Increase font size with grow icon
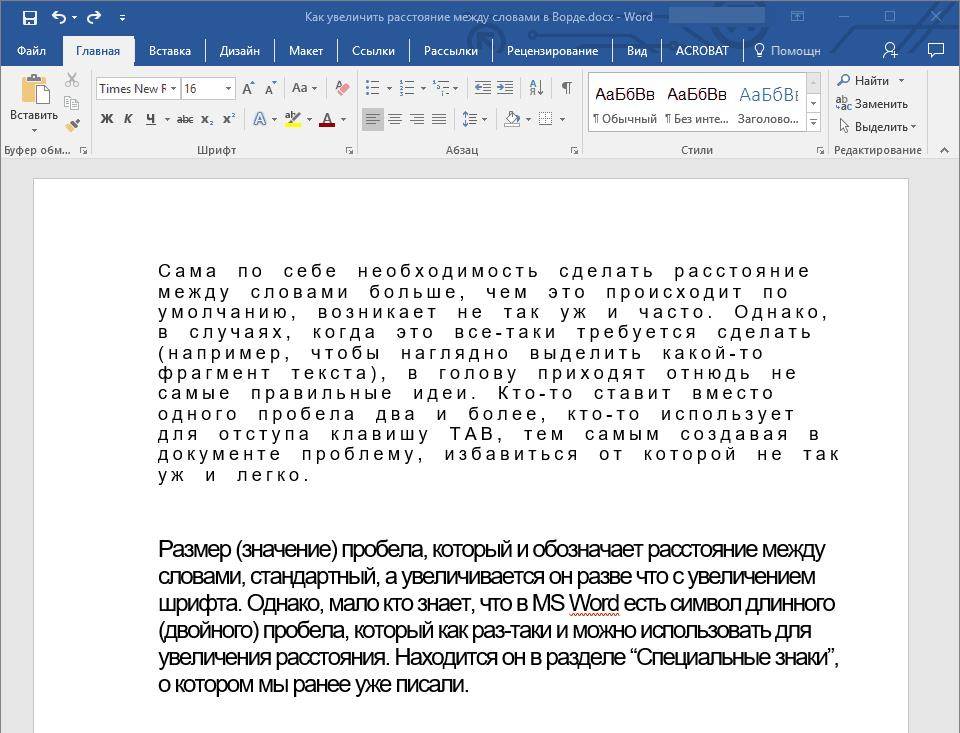 [249, 88]
